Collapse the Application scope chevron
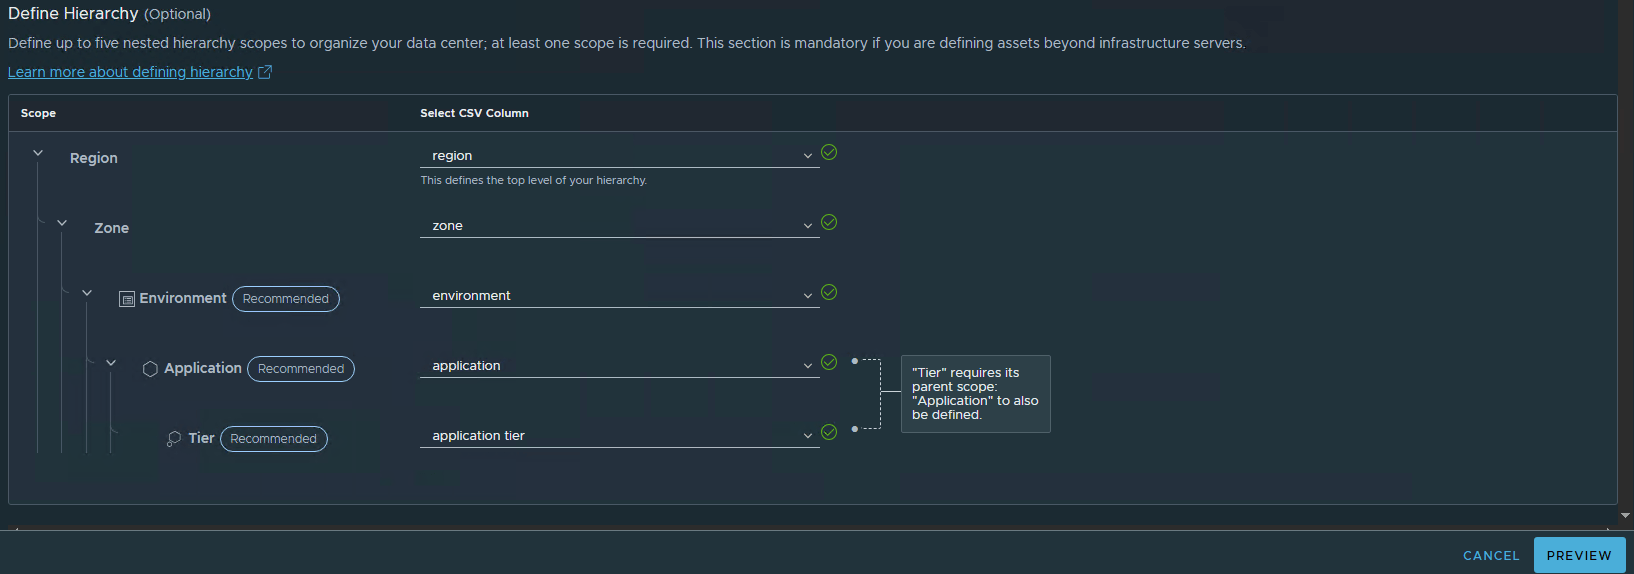 pyautogui.click(x=111, y=363)
